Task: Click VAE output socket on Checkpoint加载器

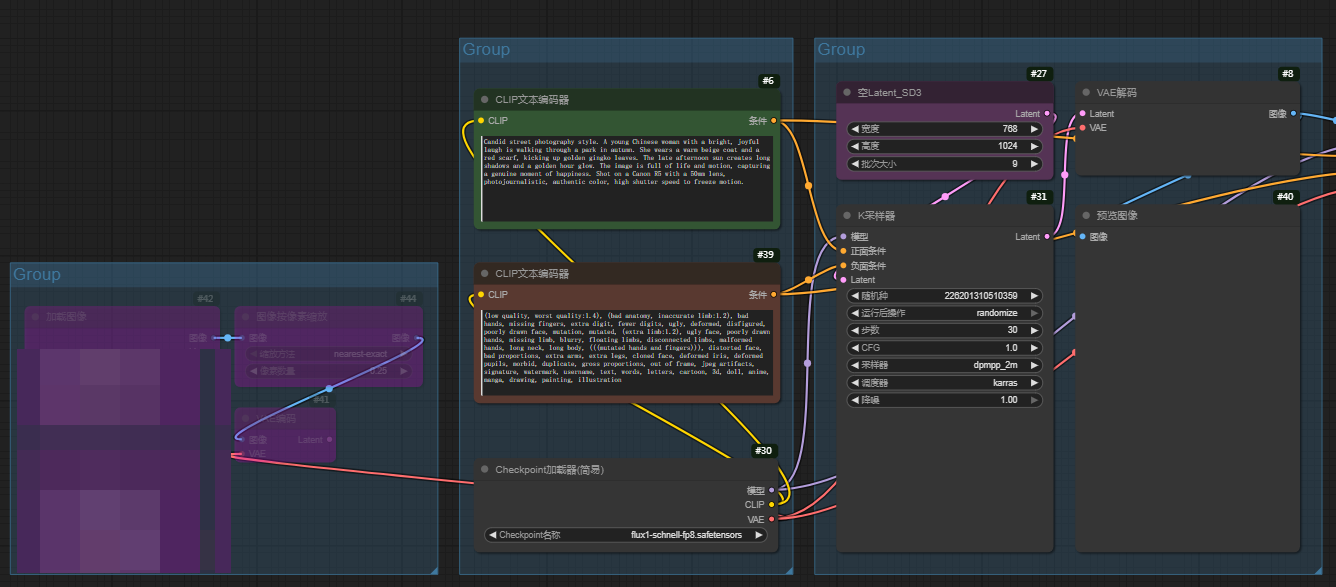Action: pos(771,519)
